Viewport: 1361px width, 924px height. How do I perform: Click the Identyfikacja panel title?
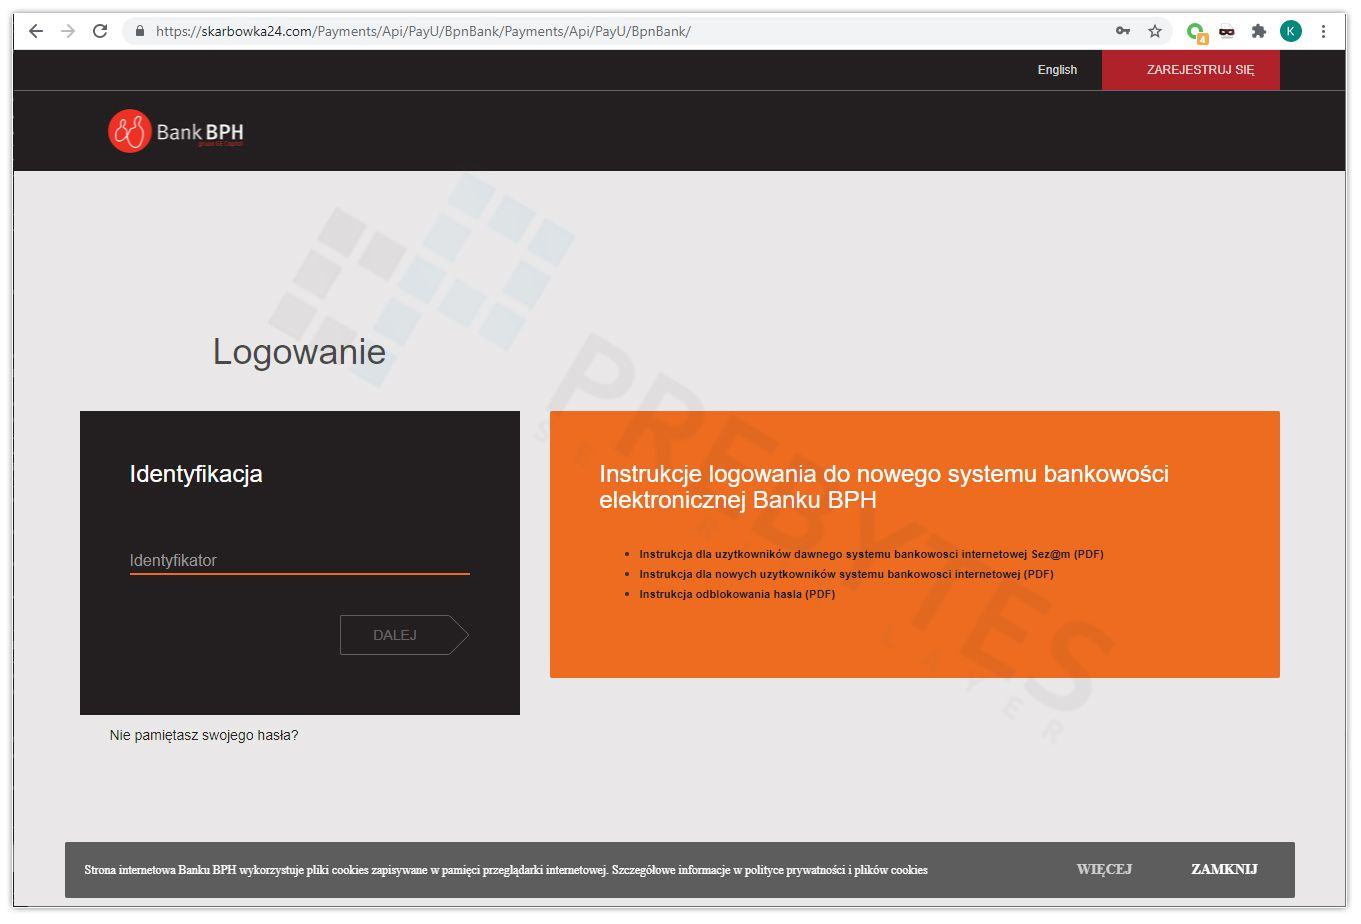(x=196, y=474)
